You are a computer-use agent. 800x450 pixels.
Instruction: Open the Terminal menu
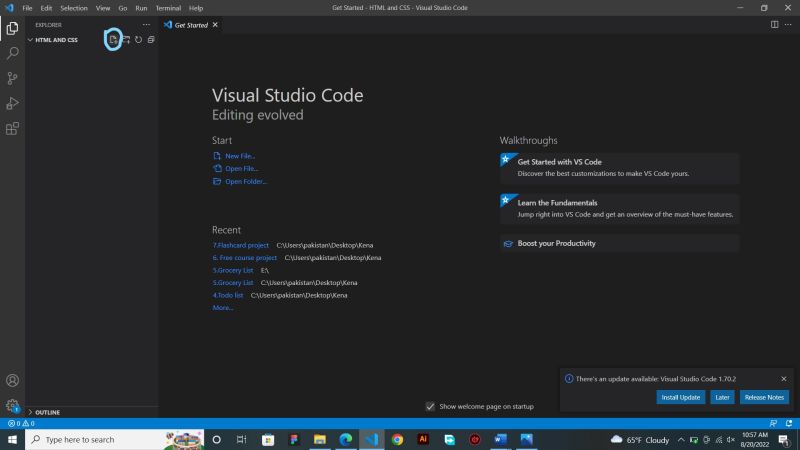pyautogui.click(x=168, y=8)
